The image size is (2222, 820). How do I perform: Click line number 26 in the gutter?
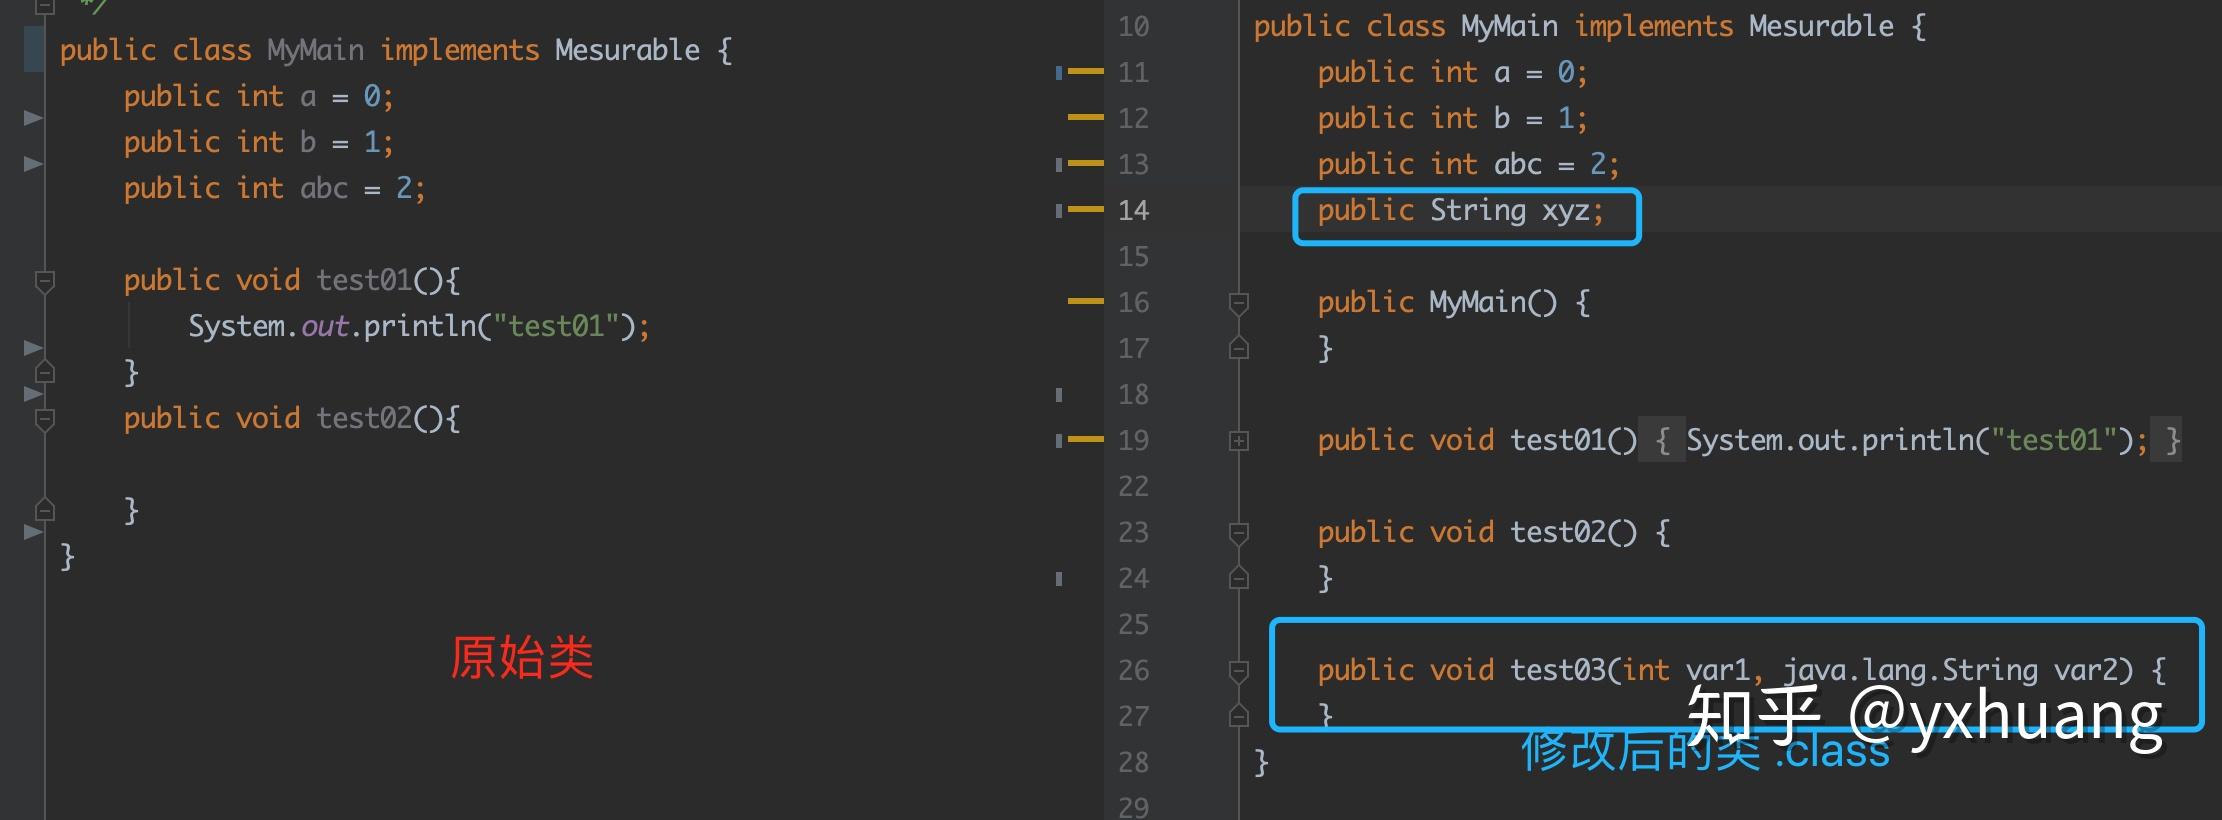coord(1133,671)
